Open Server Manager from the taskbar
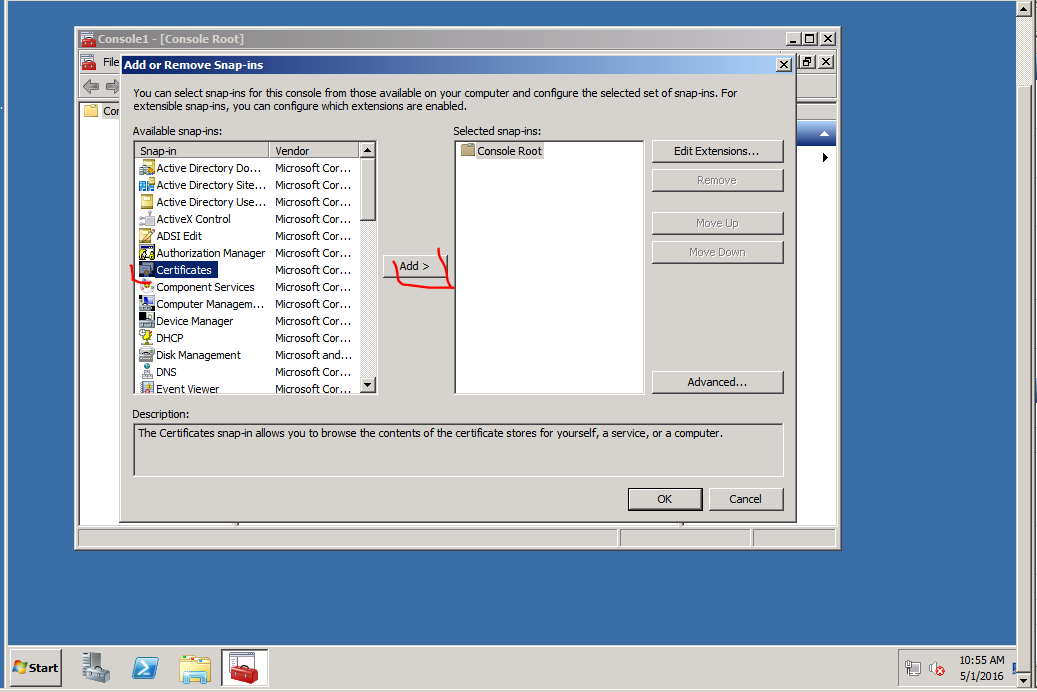This screenshot has height=692, width=1037. tap(96, 668)
